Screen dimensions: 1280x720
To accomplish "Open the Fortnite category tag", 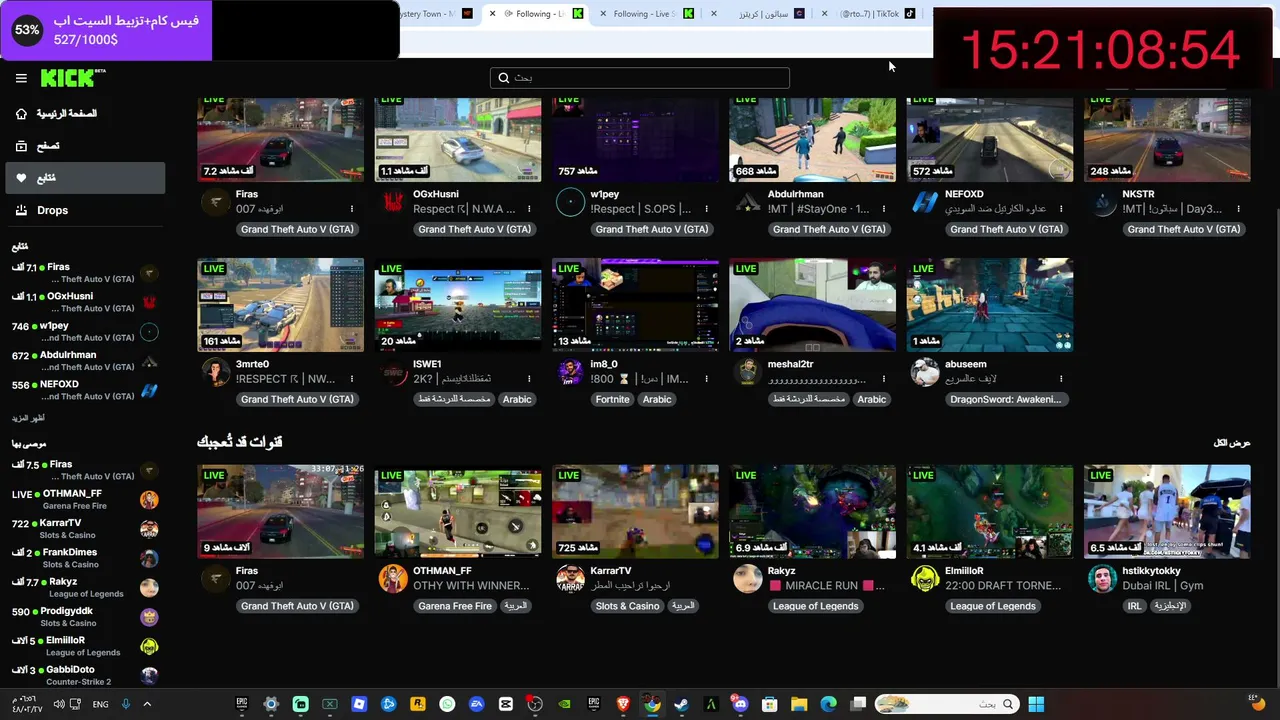I will pos(612,399).
